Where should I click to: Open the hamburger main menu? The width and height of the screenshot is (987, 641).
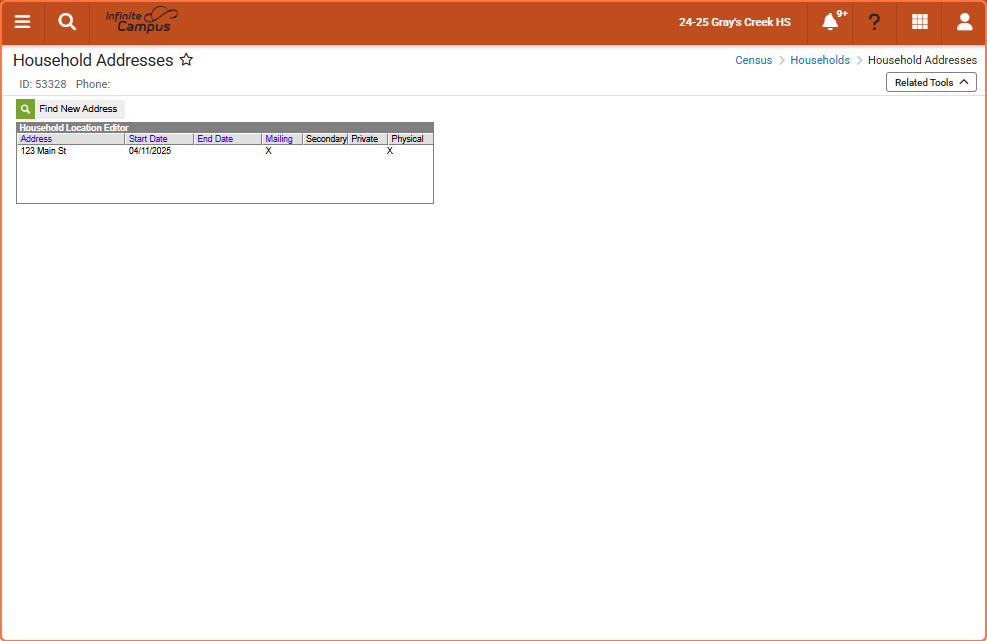(22, 22)
